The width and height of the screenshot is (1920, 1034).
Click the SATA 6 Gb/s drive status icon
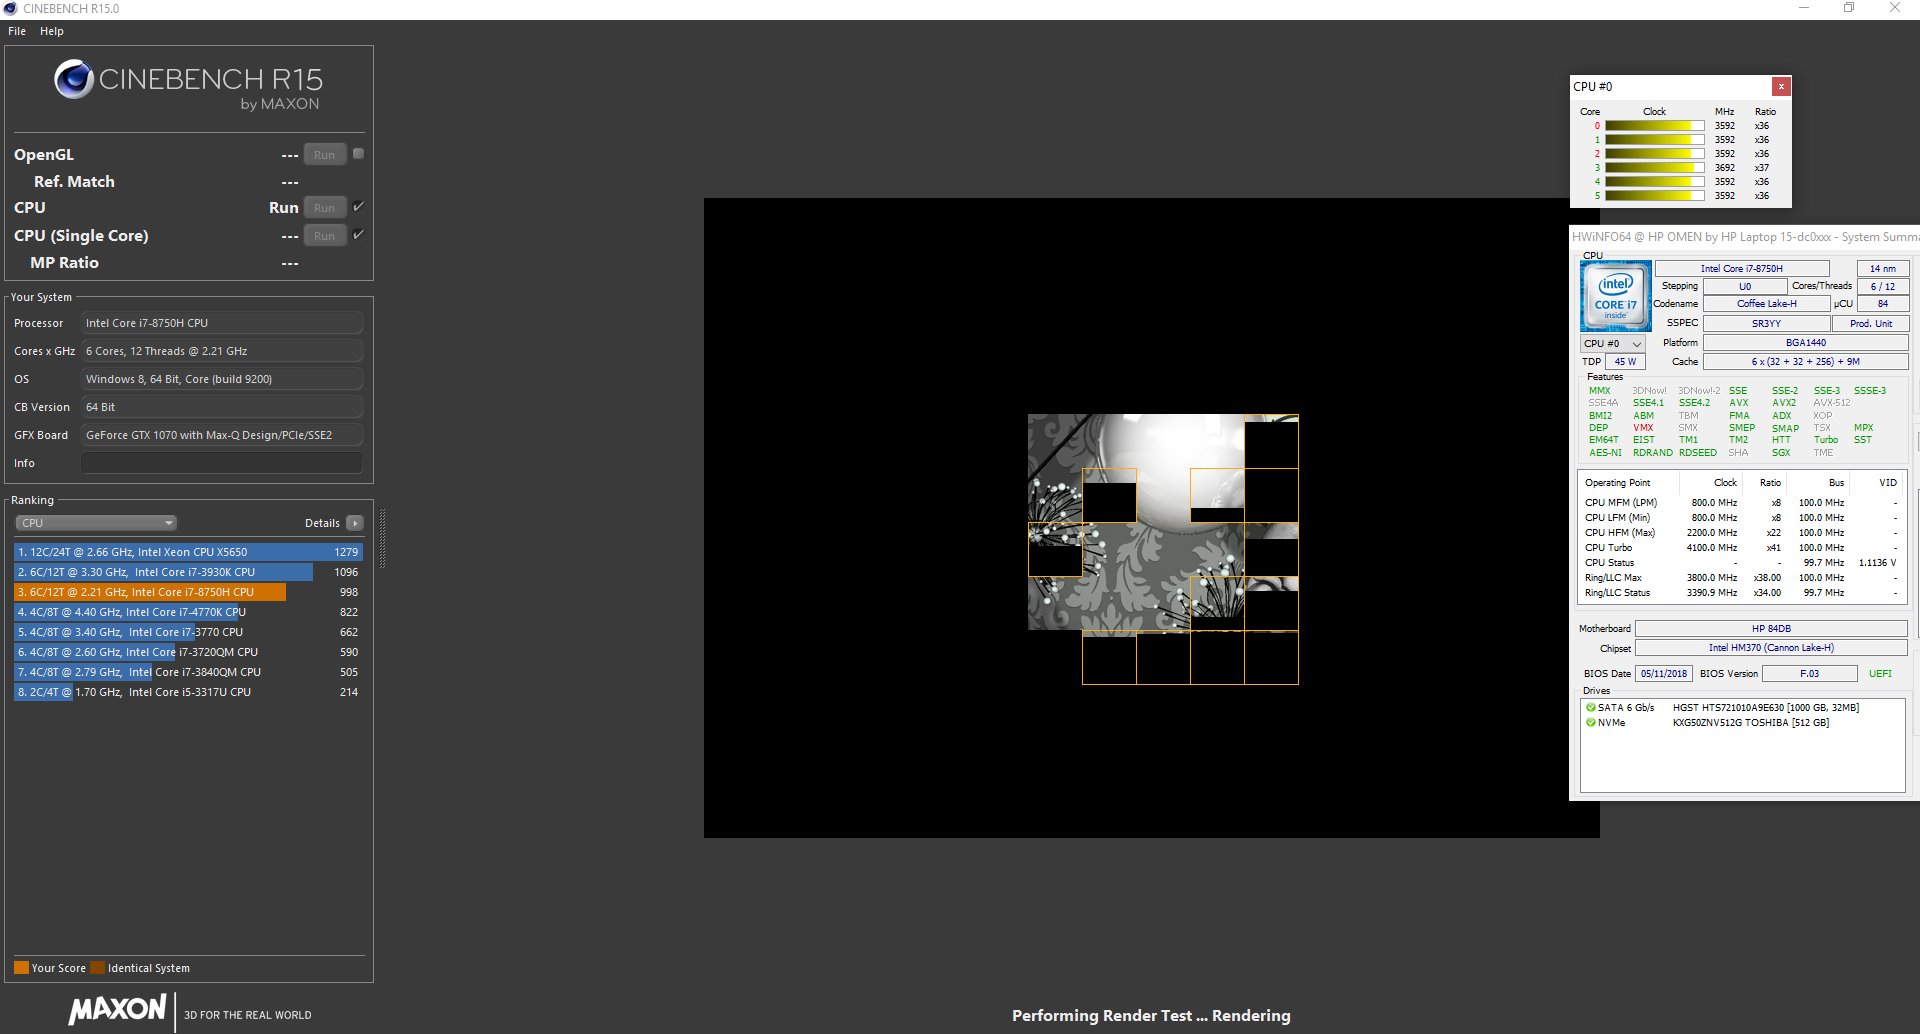tap(1590, 707)
